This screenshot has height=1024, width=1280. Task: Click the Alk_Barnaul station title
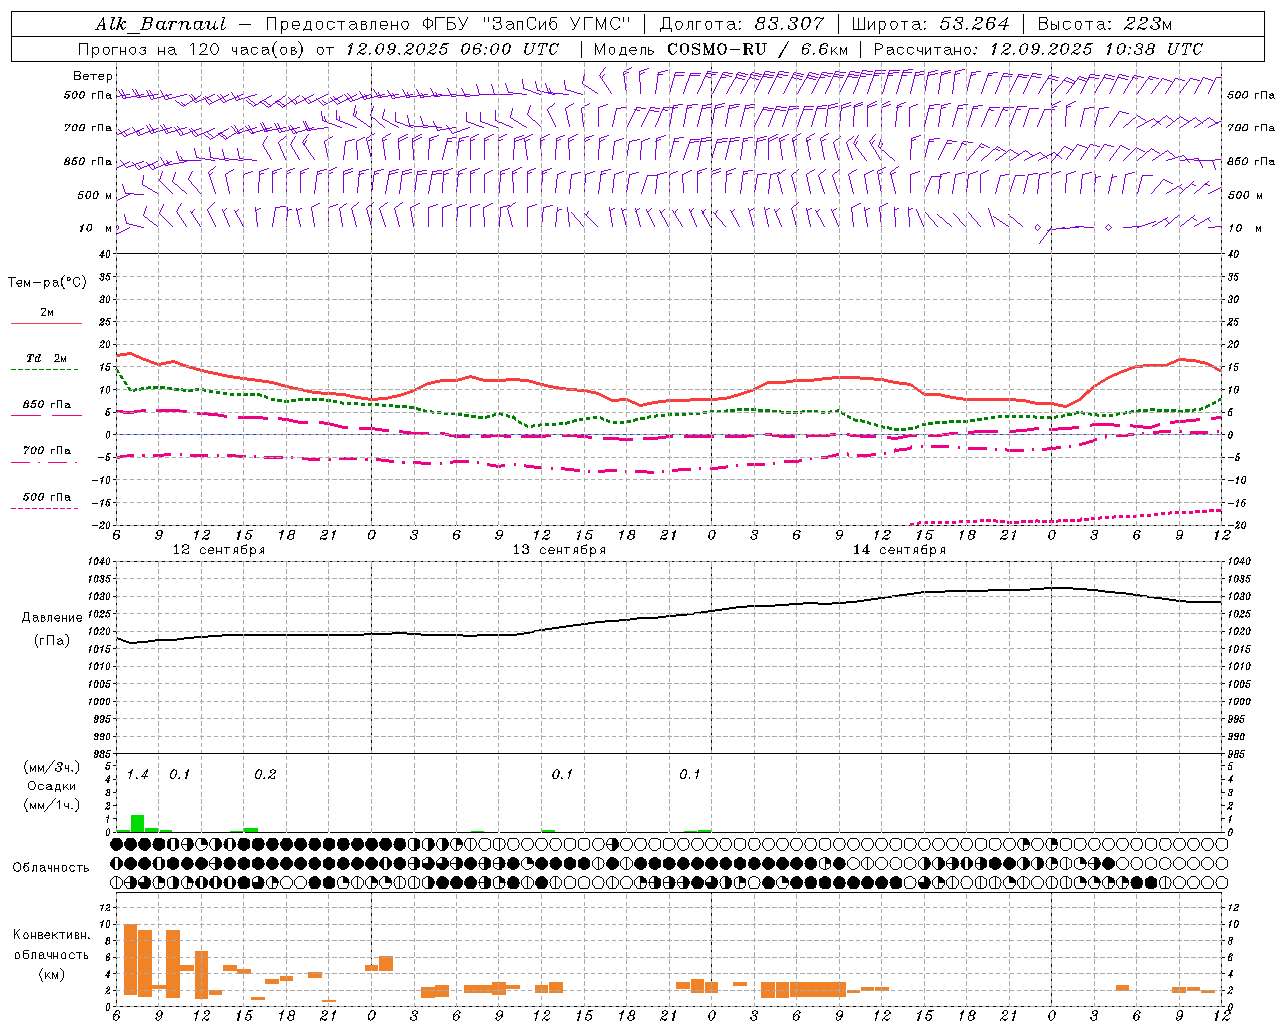(161, 24)
